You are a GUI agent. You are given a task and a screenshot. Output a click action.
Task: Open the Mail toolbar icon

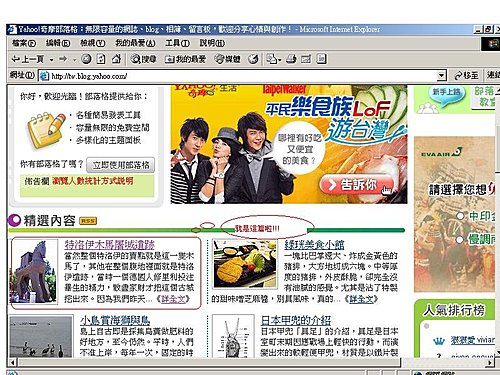coord(272,59)
